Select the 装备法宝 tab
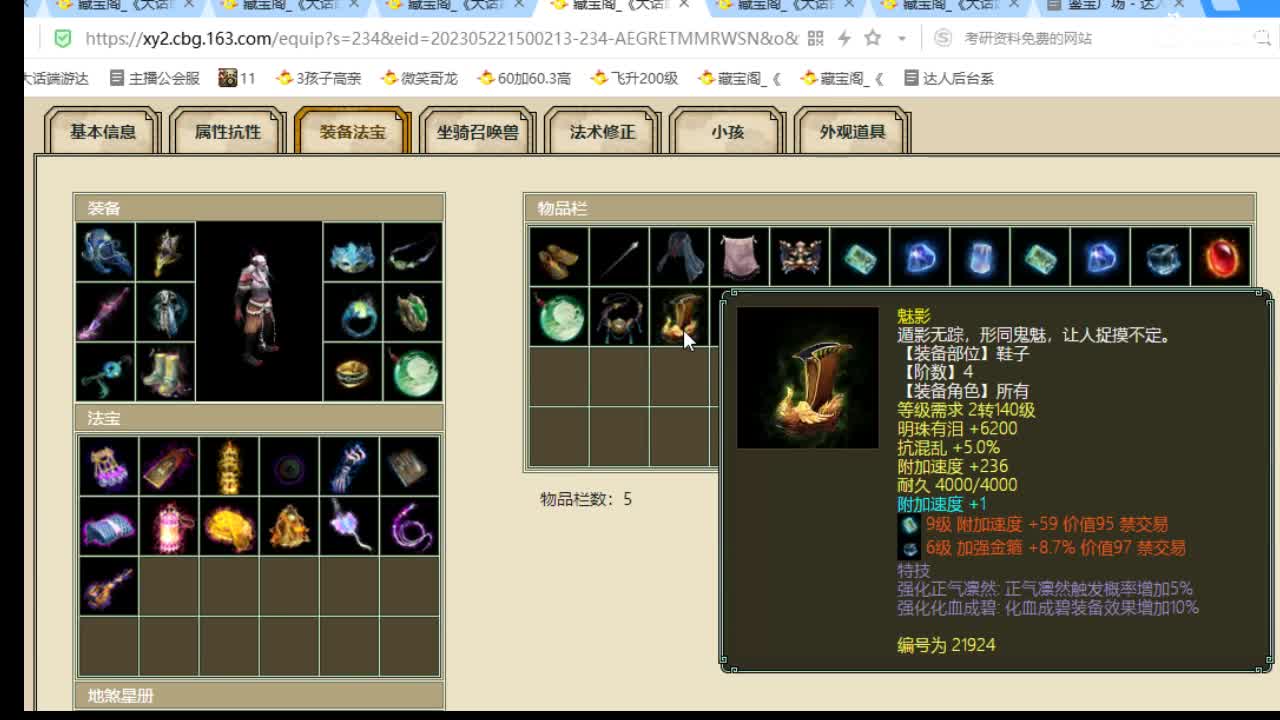1280x720 pixels. tap(353, 131)
